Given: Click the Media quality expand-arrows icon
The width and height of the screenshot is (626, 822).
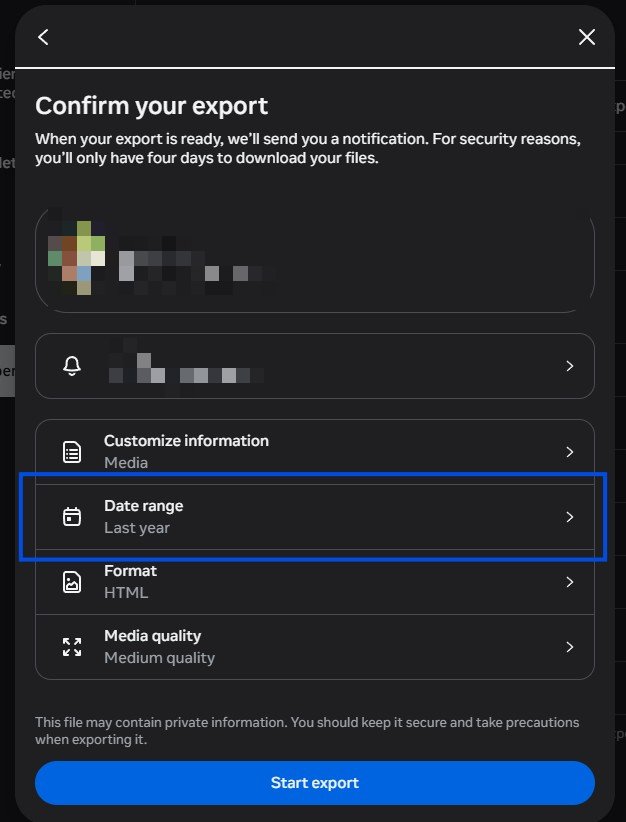Looking at the screenshot, I should (x=72, y=647).
